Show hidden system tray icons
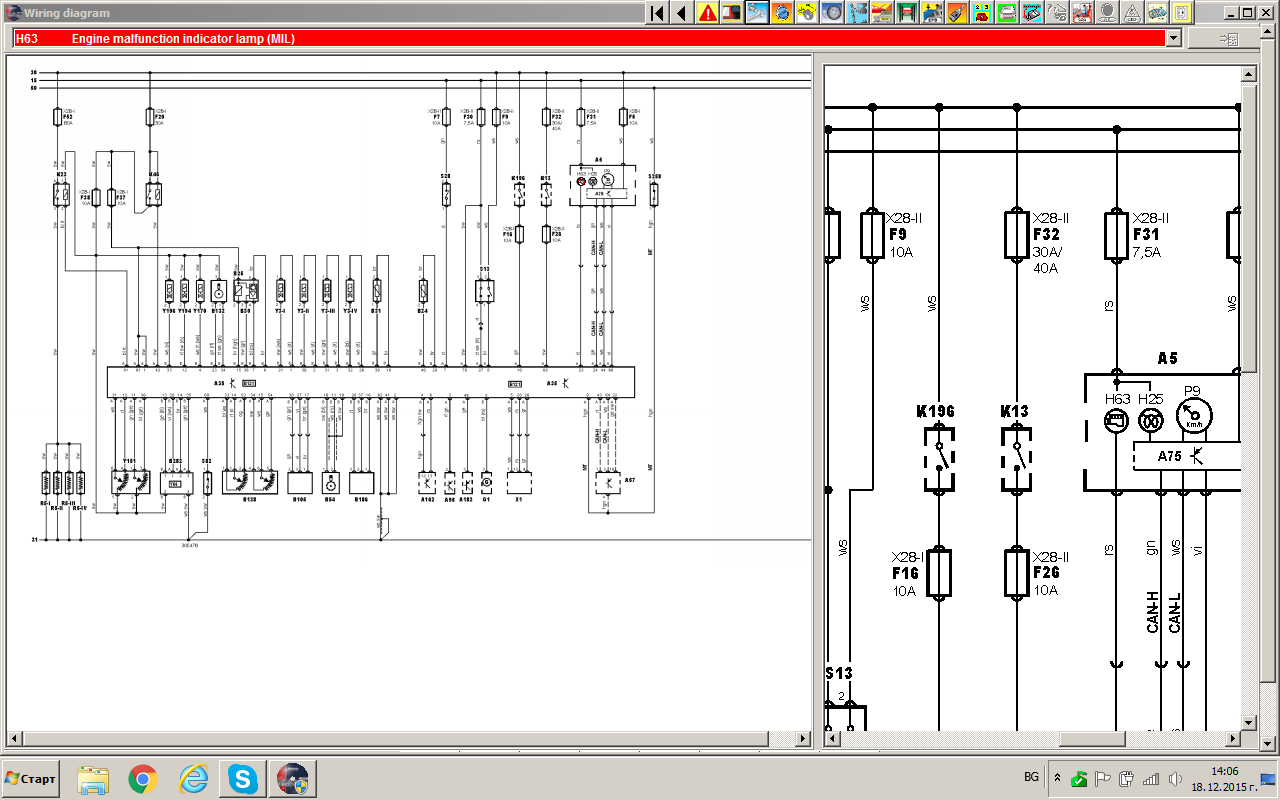 (x=1057, y=777)
